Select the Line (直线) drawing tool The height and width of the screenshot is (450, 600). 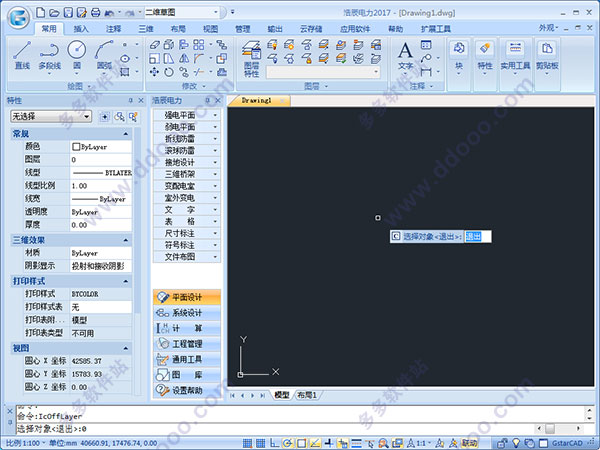(22, 55)
